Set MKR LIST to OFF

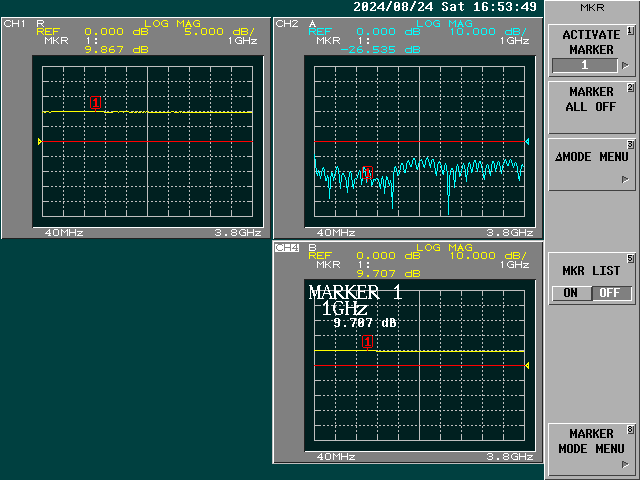coord(608,293)
